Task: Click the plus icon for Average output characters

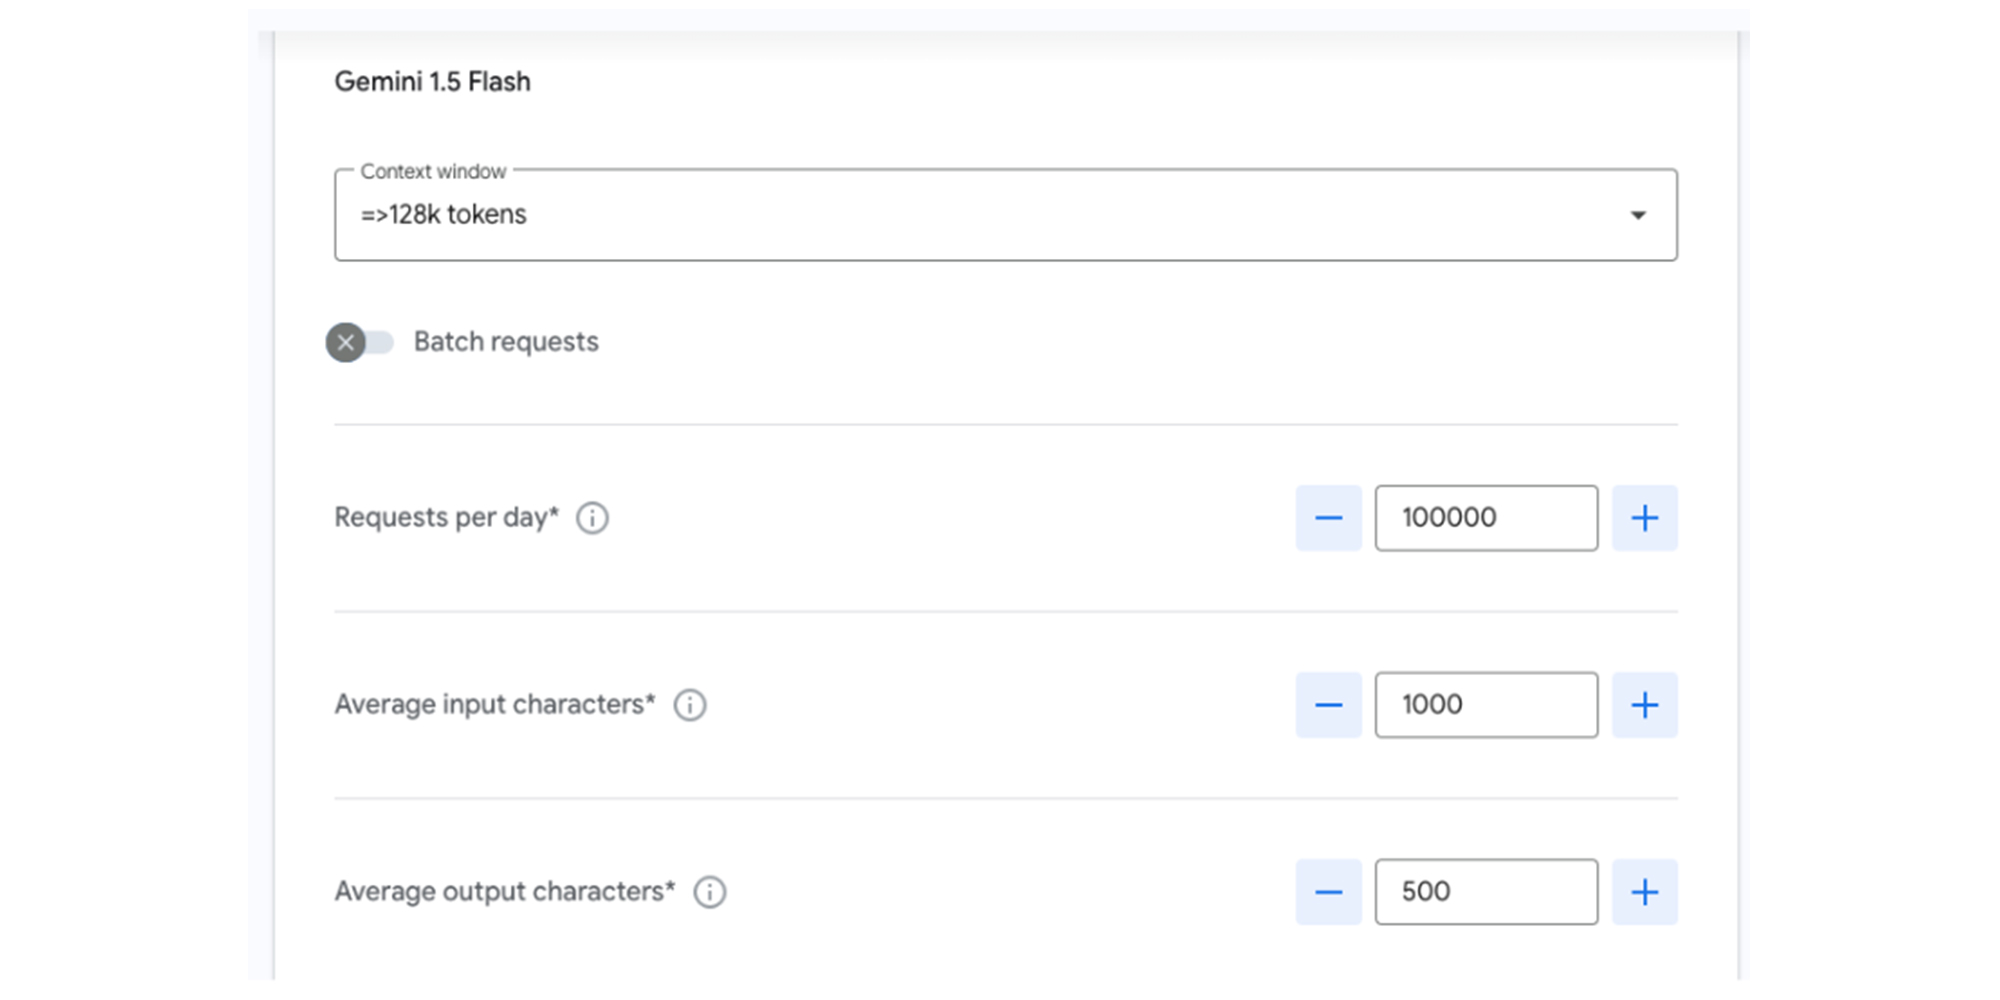Action: click(1644, 891)
